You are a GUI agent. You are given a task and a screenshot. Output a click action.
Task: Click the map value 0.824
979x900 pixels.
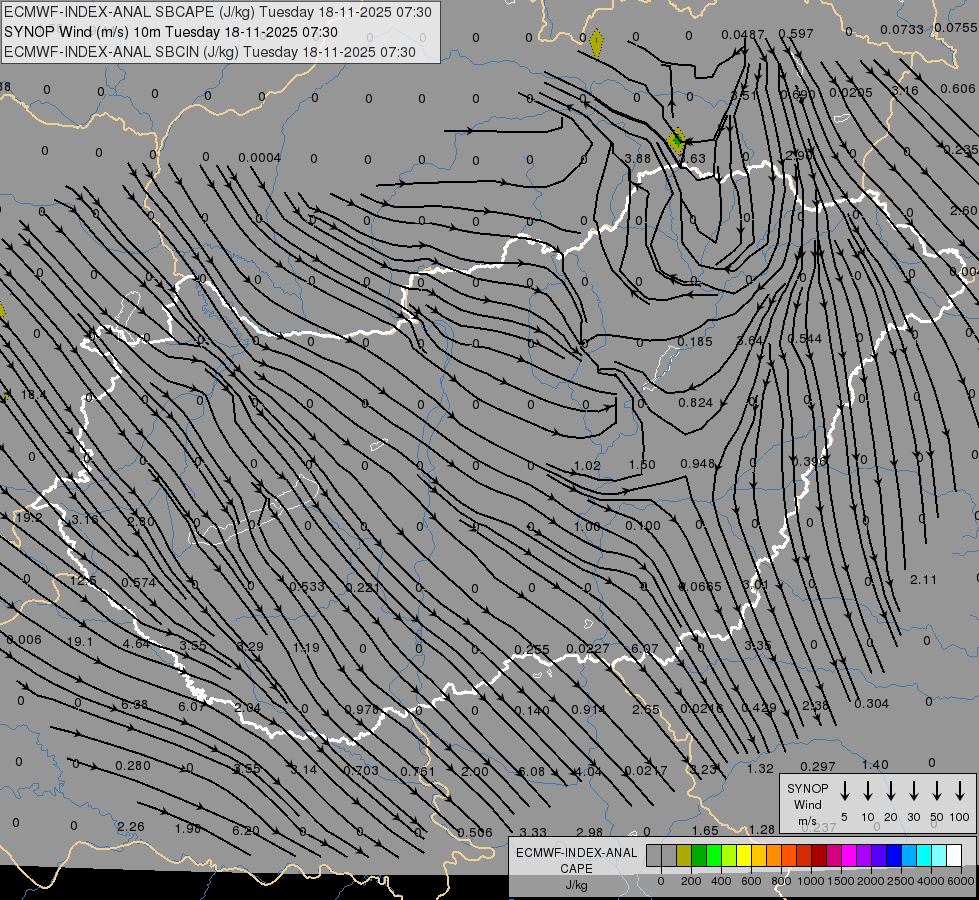pos(696,403)
